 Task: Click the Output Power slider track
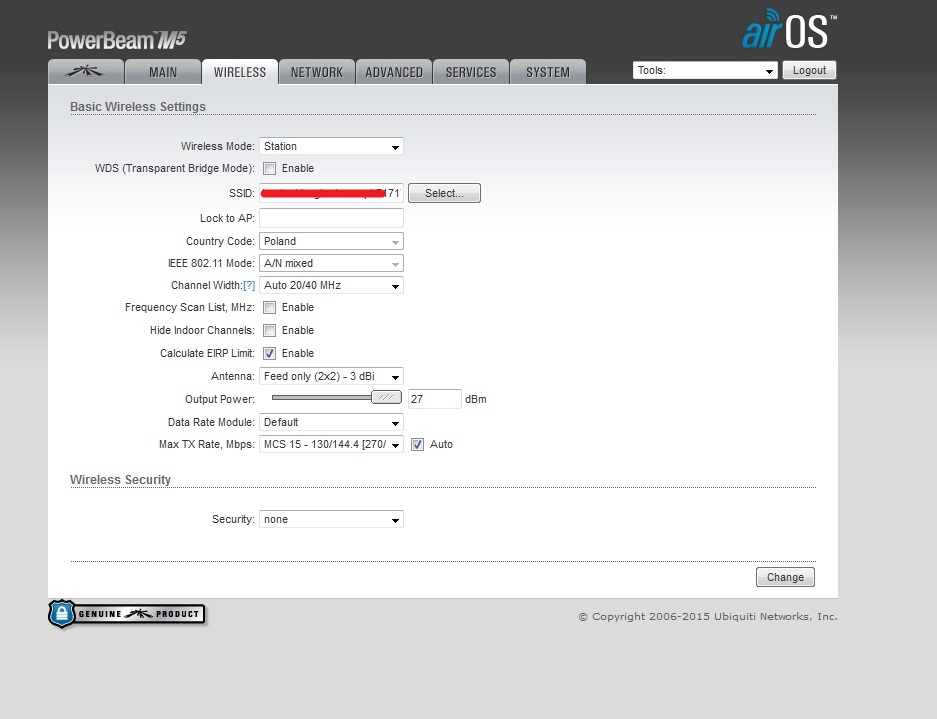tap(321, 397)
